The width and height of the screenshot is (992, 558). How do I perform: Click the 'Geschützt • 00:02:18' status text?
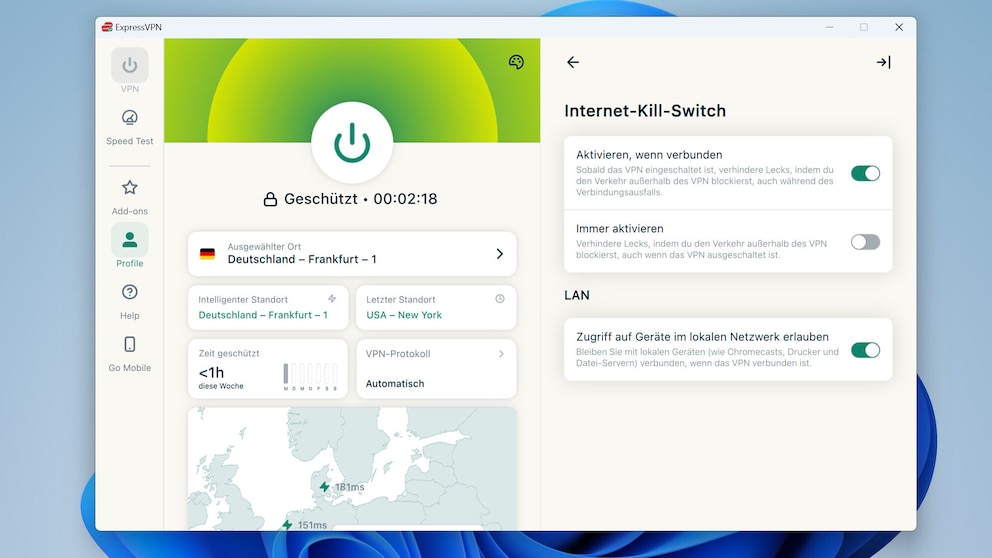361,199
